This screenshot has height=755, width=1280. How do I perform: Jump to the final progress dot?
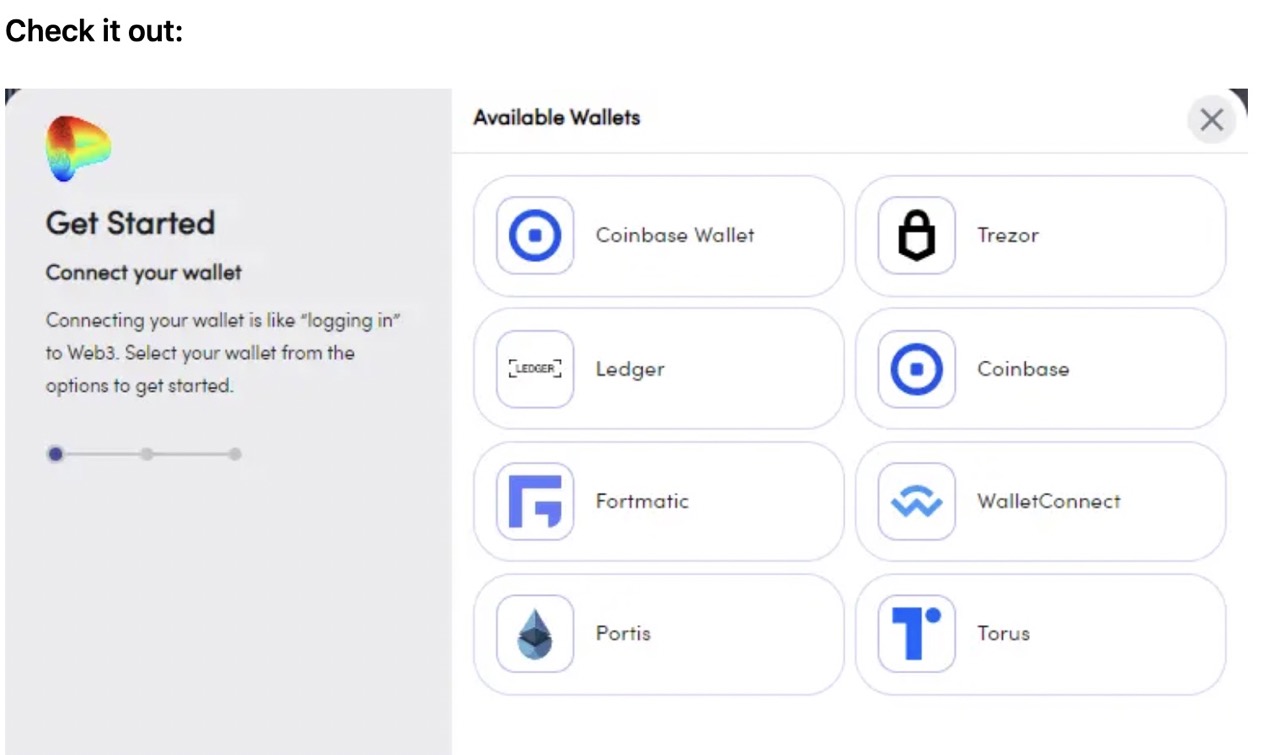234,453
